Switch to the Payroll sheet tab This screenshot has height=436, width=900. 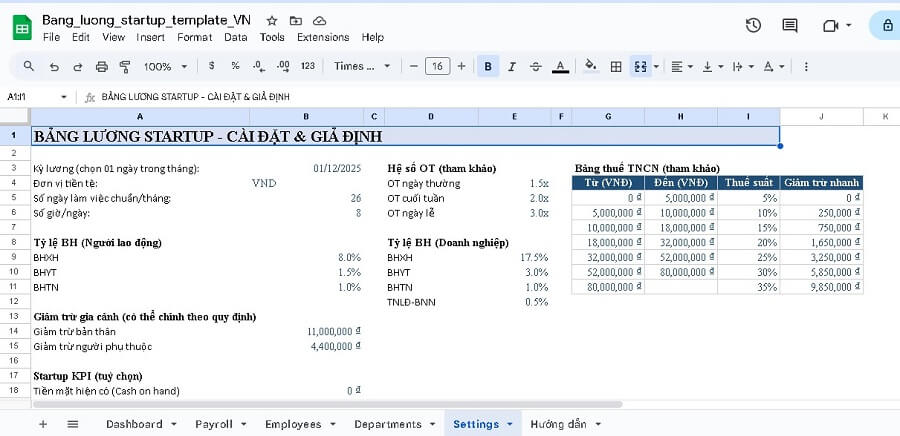(214, 424)
